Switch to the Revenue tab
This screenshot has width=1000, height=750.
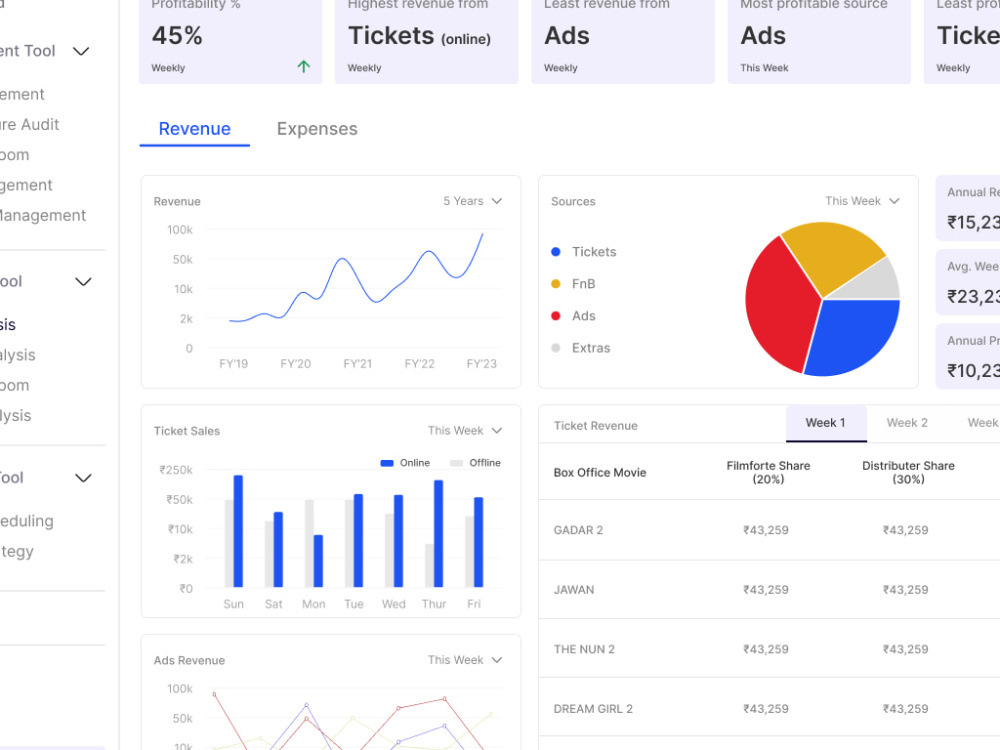coord(195,129)
